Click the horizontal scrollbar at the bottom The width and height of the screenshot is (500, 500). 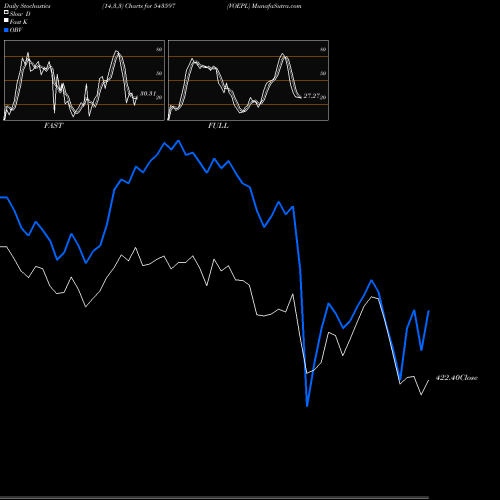click(x=214, y=497)
